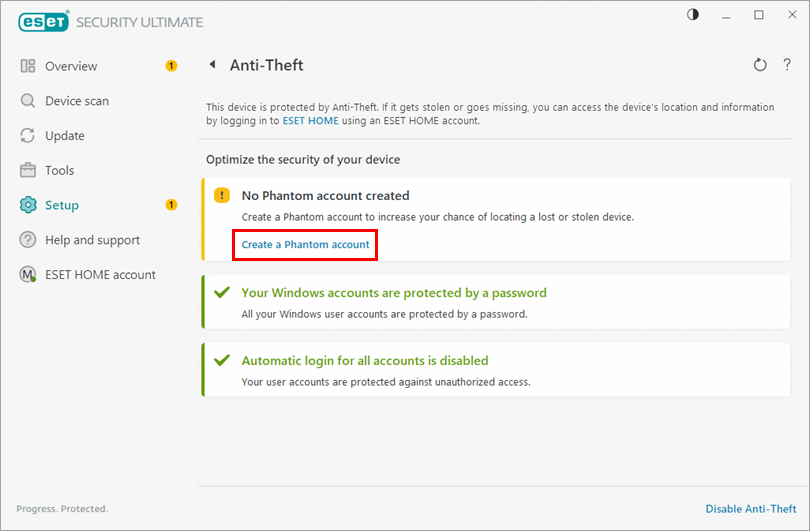Click Disable Anti-Theft
Viewport: 810px width, 531px height.
(751, 509)
